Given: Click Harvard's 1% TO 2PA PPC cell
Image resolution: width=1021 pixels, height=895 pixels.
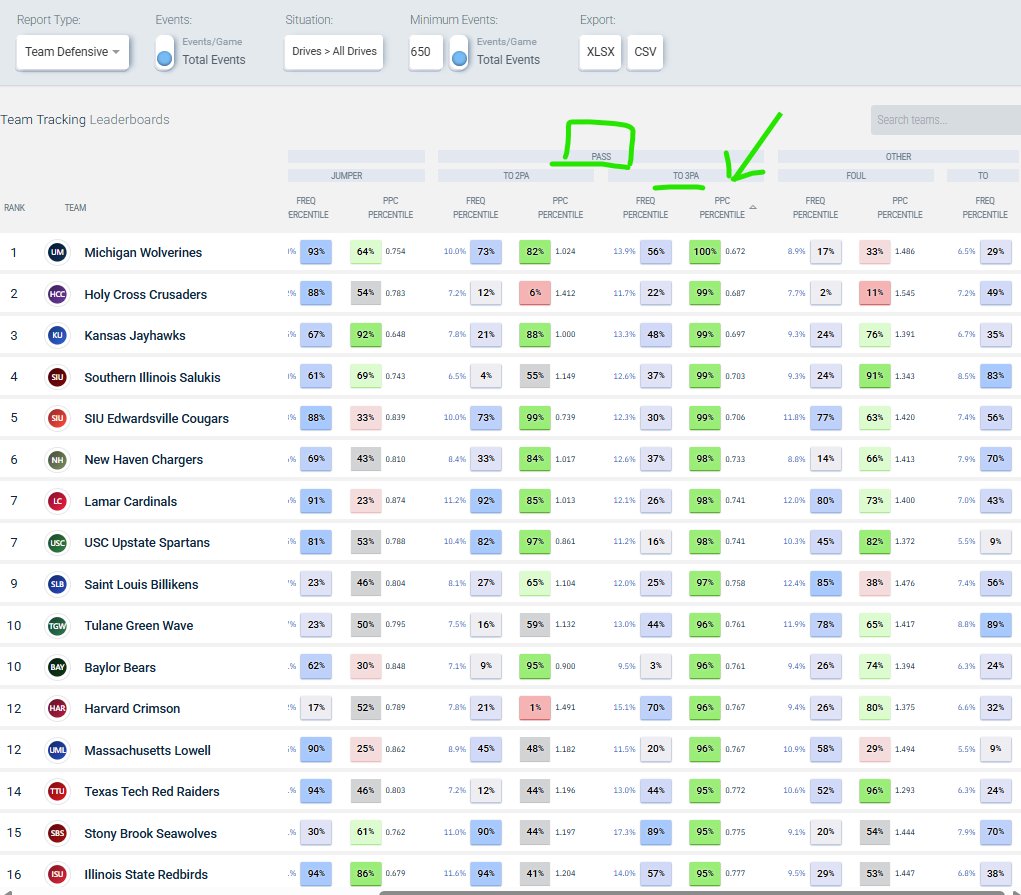Looking at the screenshot, I should [535, 708].
